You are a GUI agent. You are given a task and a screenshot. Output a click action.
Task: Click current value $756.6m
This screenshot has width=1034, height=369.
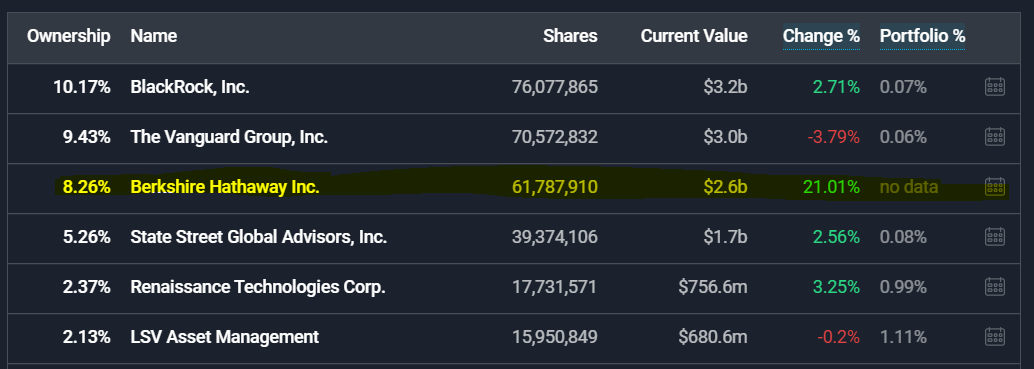pos(713,287)
